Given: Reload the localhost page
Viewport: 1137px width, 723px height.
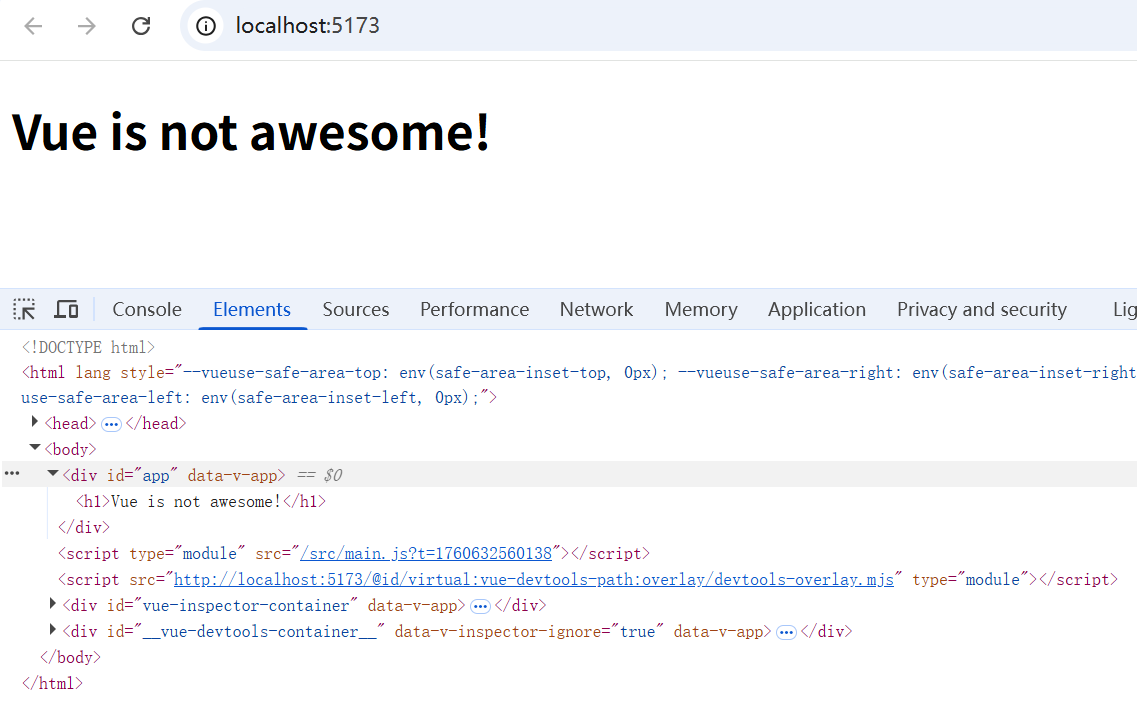Looking at the screenshot, I should (141, 26).
